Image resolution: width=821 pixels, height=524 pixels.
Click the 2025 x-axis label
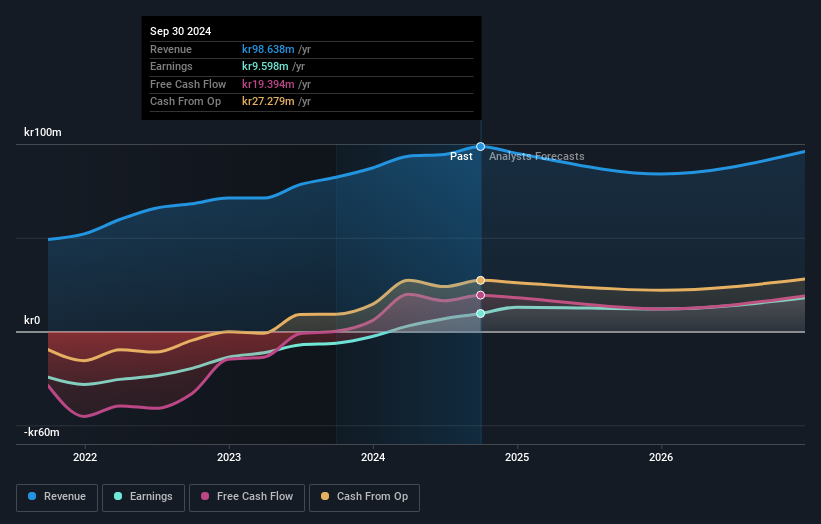pyautogui.click(x=517, y=457)
